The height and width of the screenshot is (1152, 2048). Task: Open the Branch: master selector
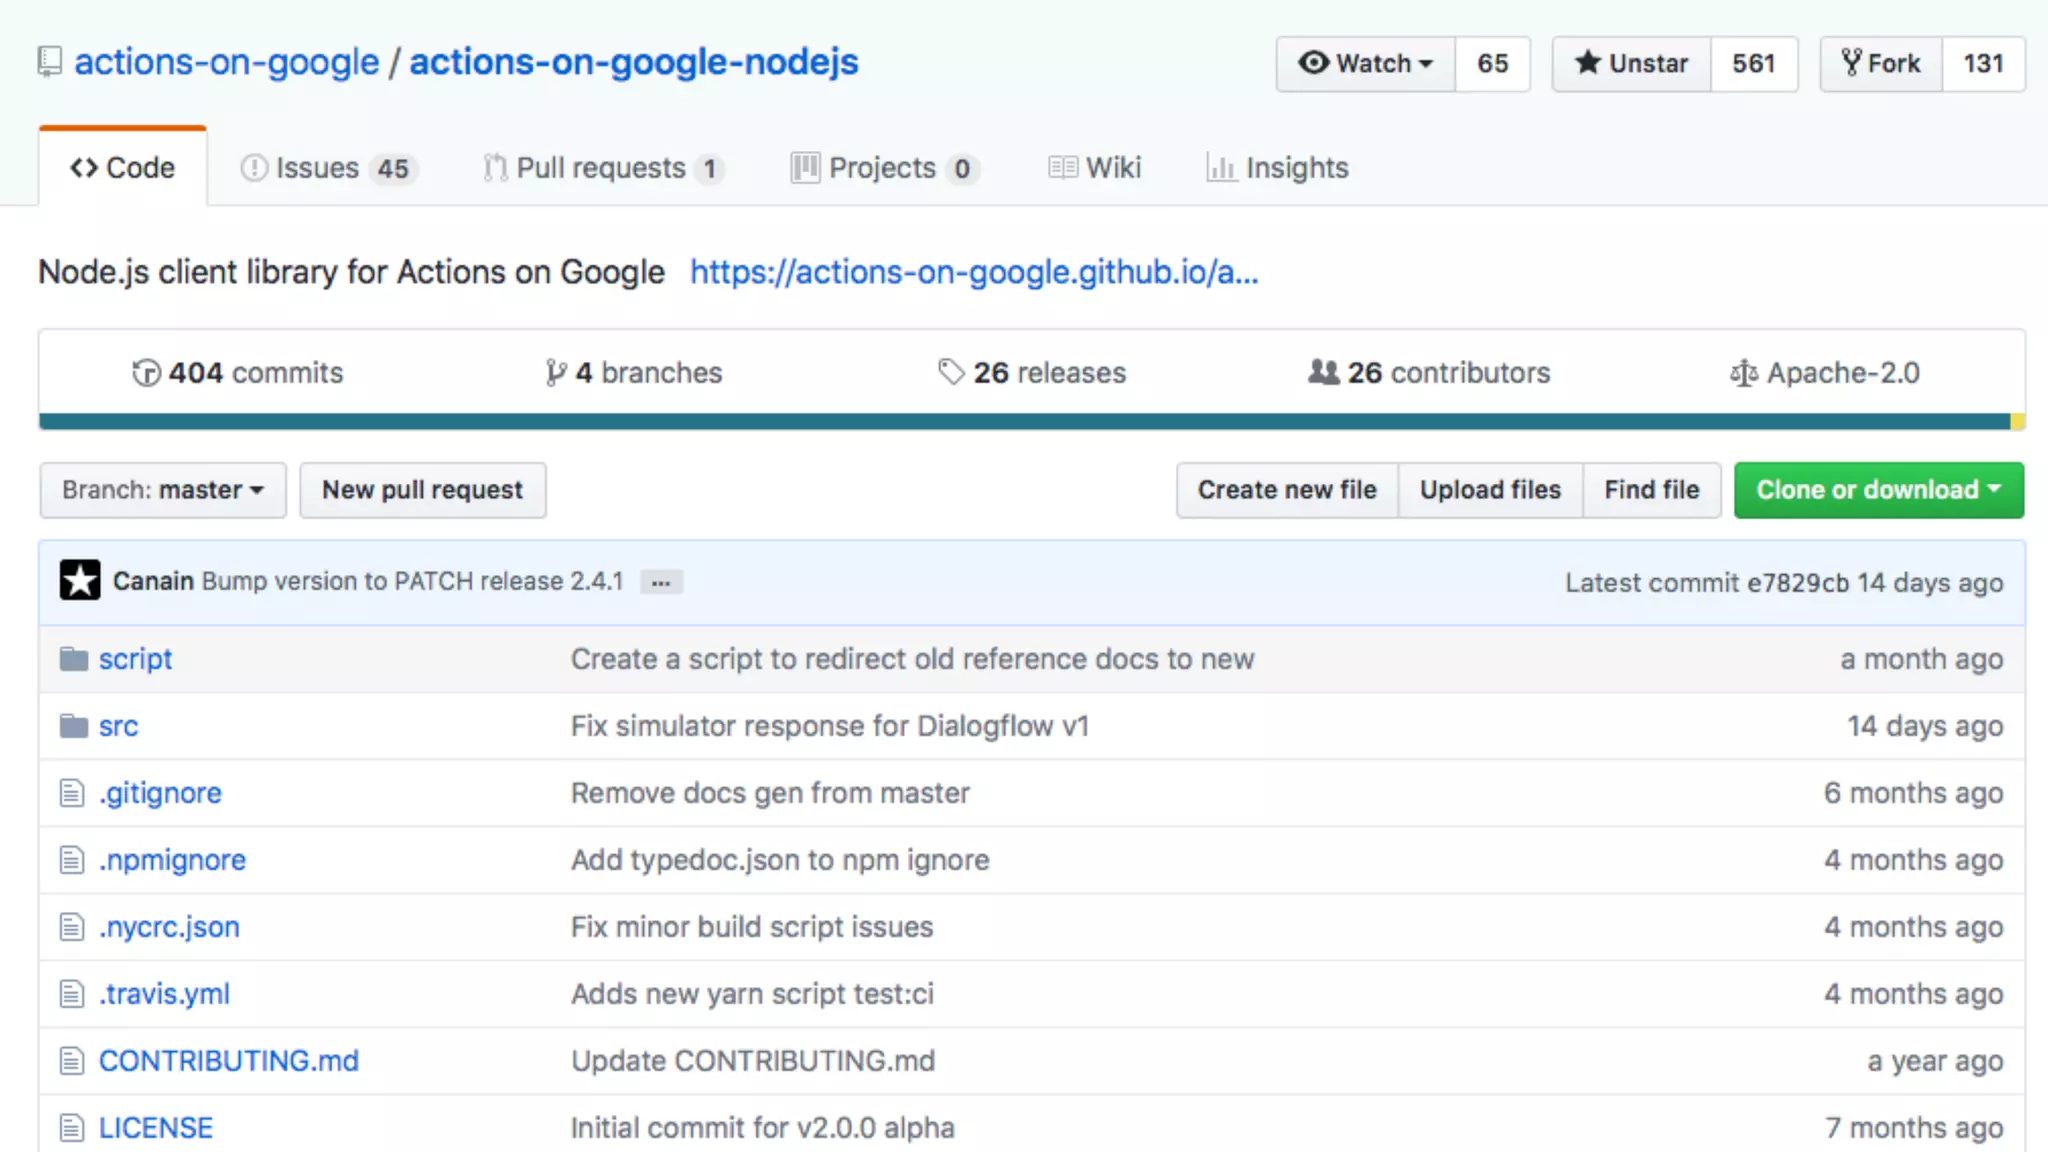pos(163,490)
